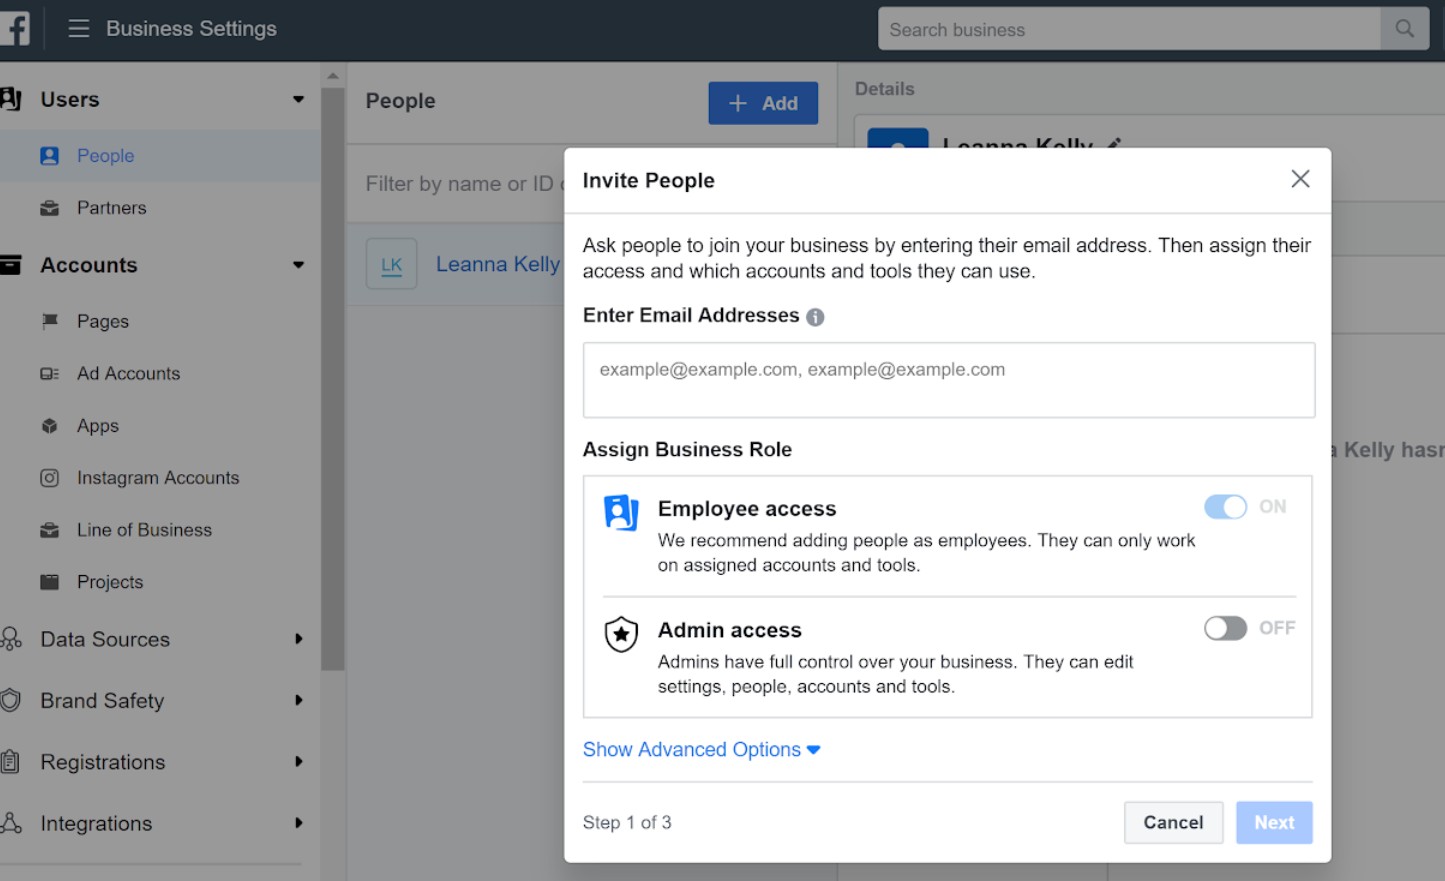Expand the Brand Safety section
This screenshot has height=881, width=1445.
click(x=298, y=701)
